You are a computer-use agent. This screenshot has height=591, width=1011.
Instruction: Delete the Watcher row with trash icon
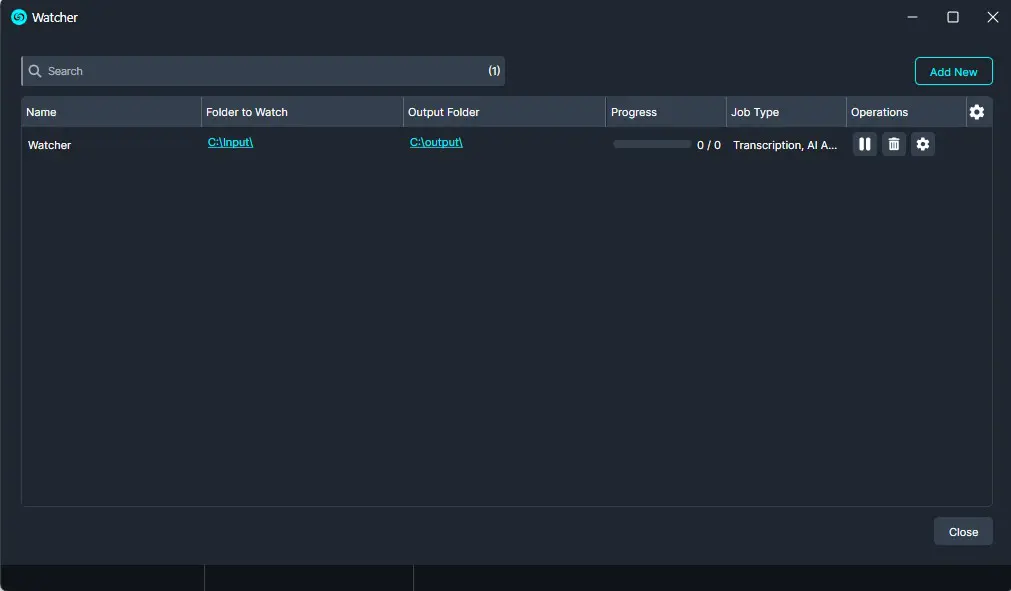894,144
